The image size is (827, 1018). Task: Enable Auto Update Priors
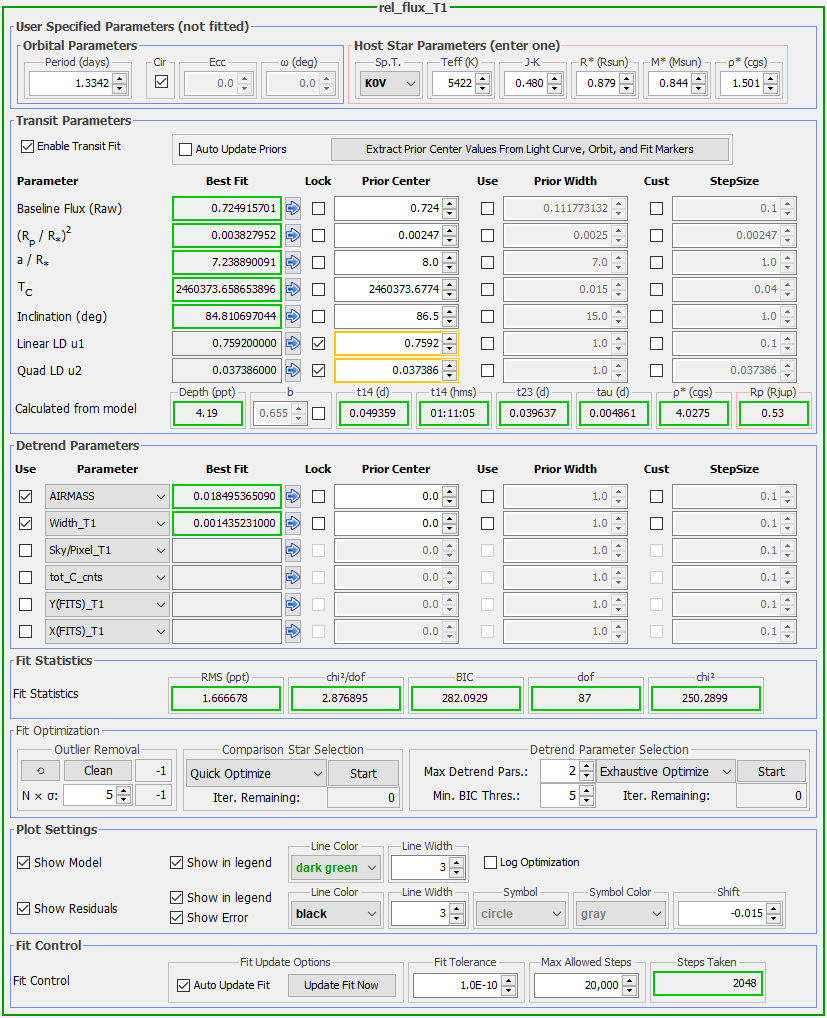[x=185, y=149]
